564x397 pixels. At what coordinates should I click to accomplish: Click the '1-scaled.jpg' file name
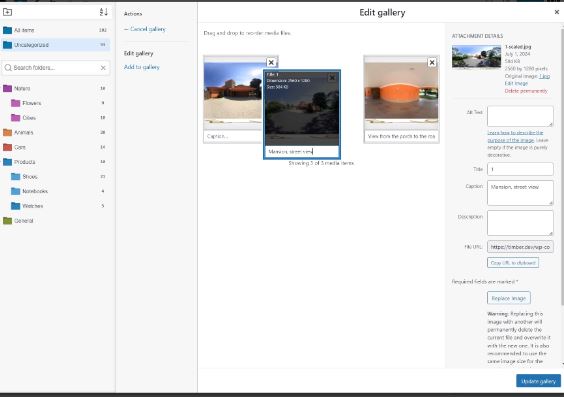point(518,47)
